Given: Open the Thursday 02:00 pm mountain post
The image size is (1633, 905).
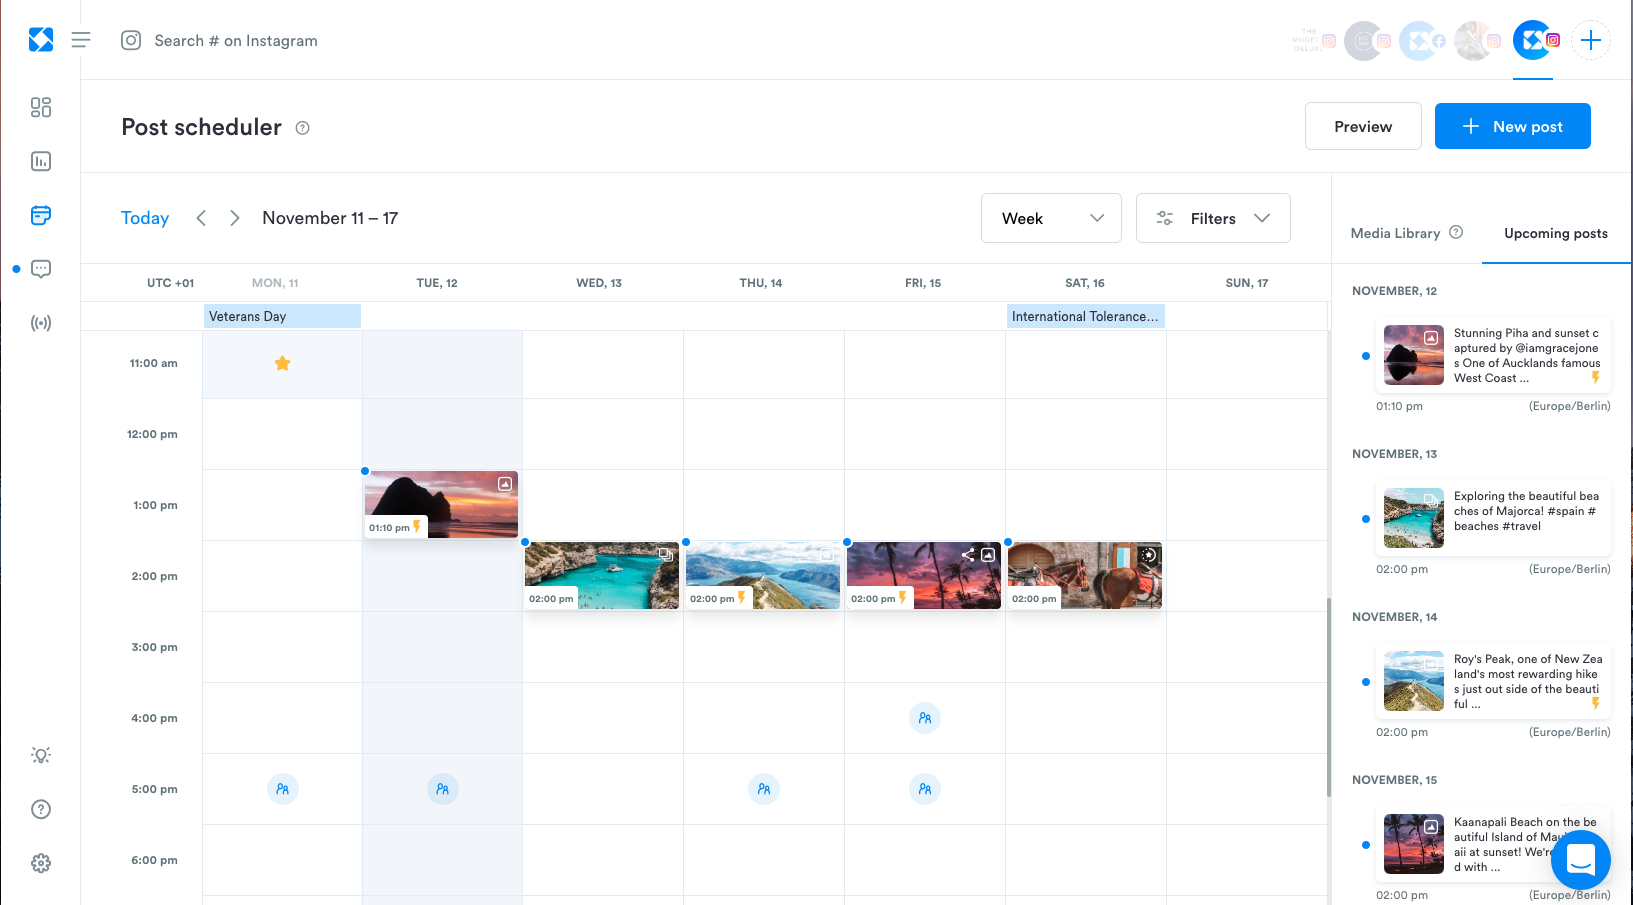Looking at the screenshot, I should [x=763, y=576].
